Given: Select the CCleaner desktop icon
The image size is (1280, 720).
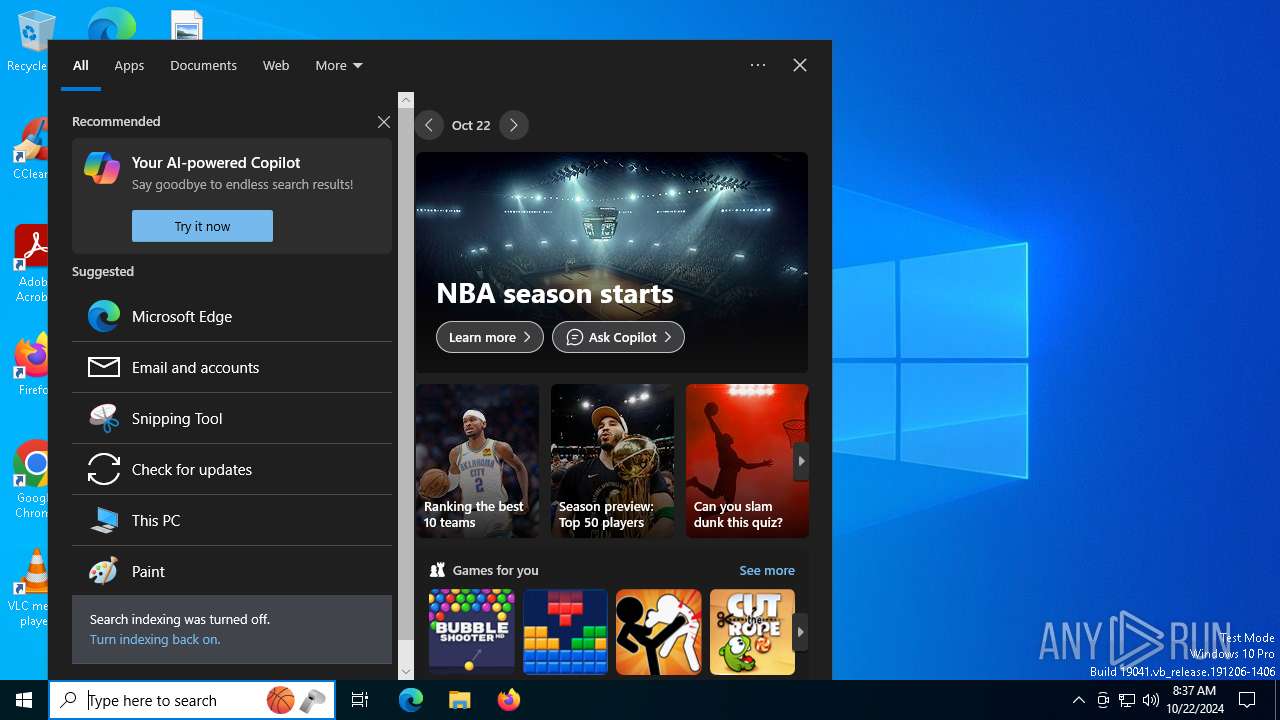Looking at the screenshot, I should pyautogui.click(x=30, y=148).
